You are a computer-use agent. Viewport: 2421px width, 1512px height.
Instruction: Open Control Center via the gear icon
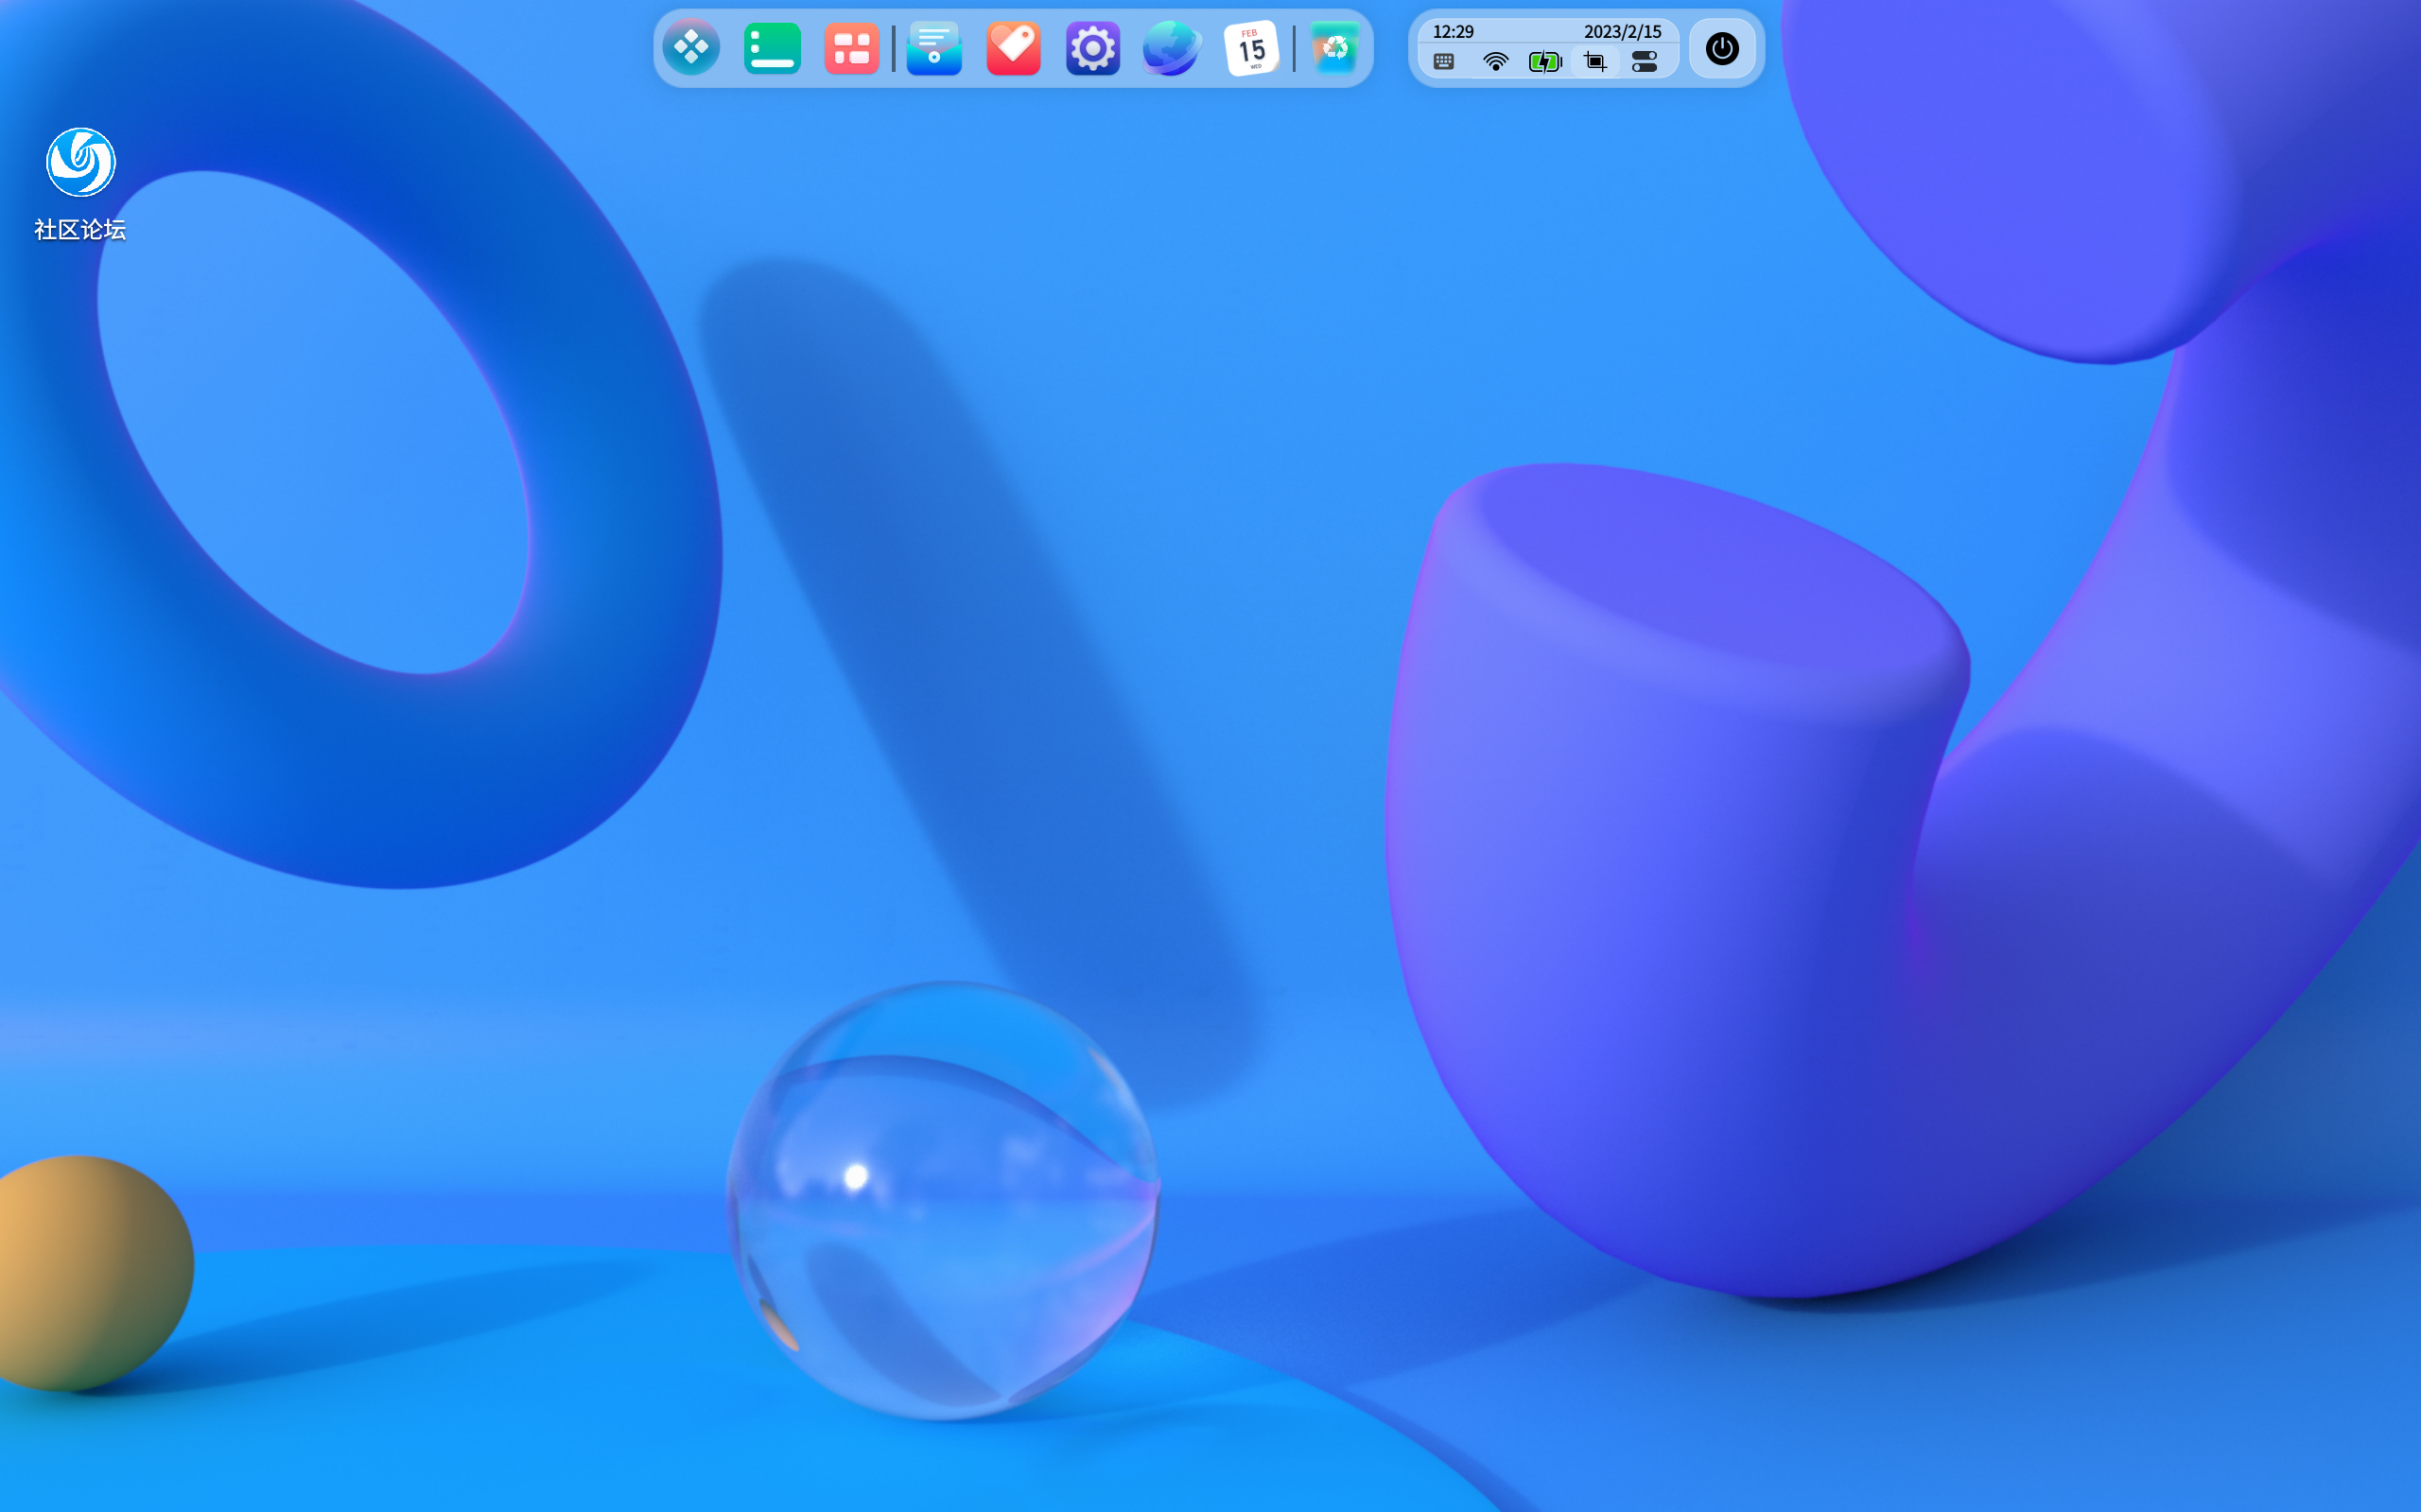pyautogui.click(x=1092, y=48)
